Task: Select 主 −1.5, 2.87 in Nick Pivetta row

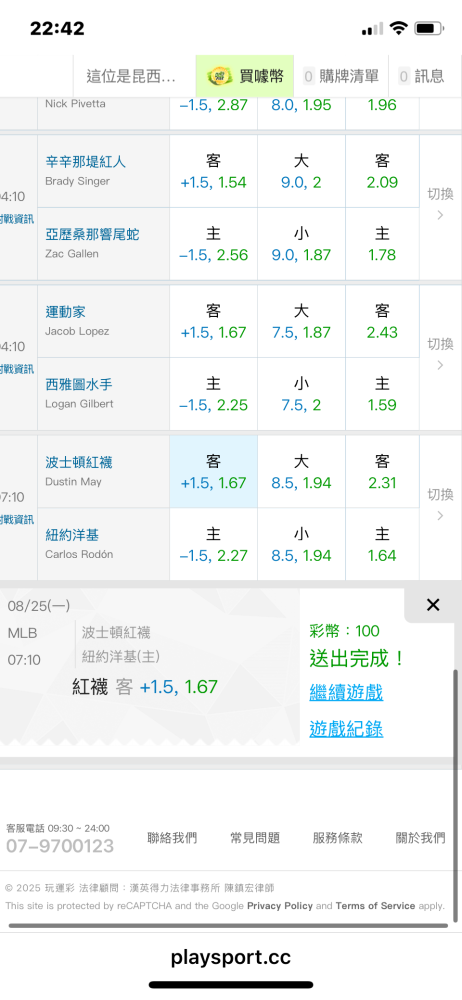Action: (213, 113)
